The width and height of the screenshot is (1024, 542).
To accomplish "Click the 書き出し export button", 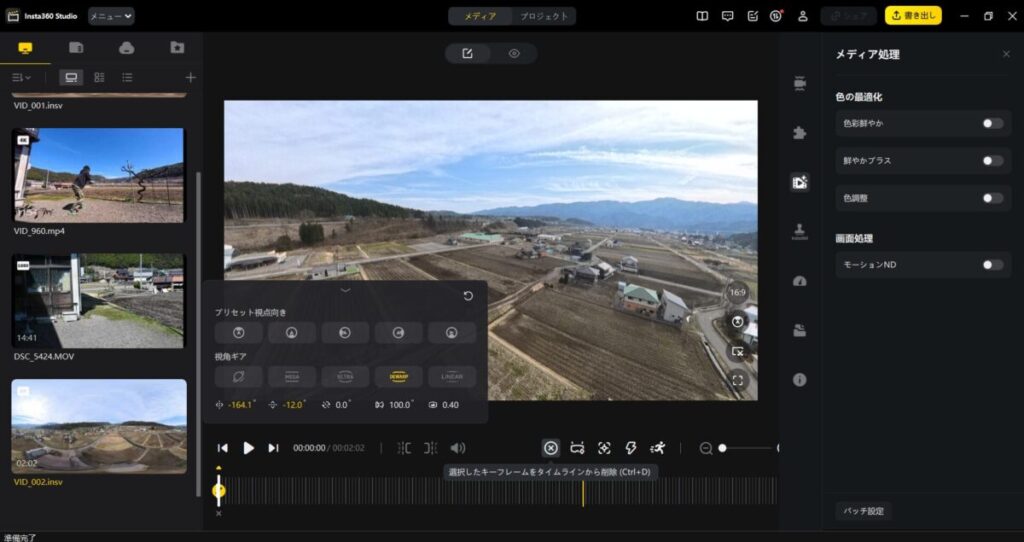I will 913,16.
